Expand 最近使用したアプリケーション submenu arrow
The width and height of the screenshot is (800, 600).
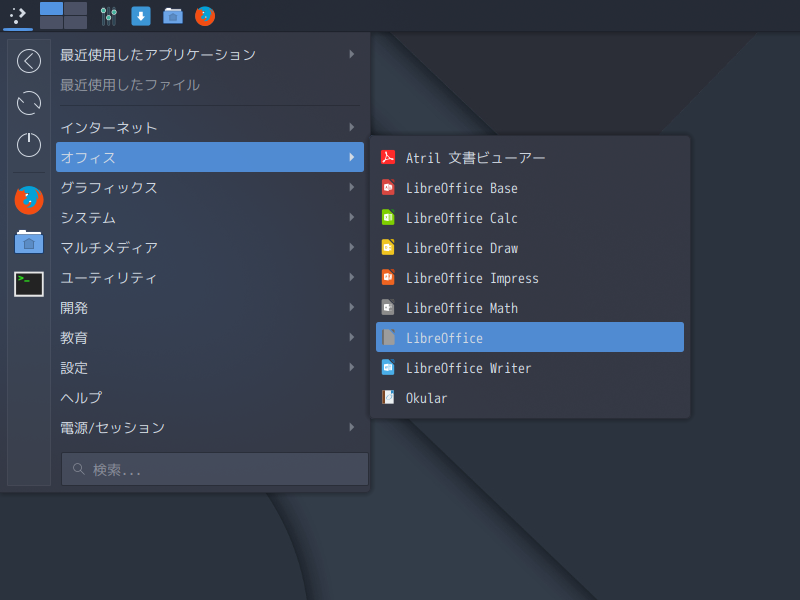tap(352, 54)
